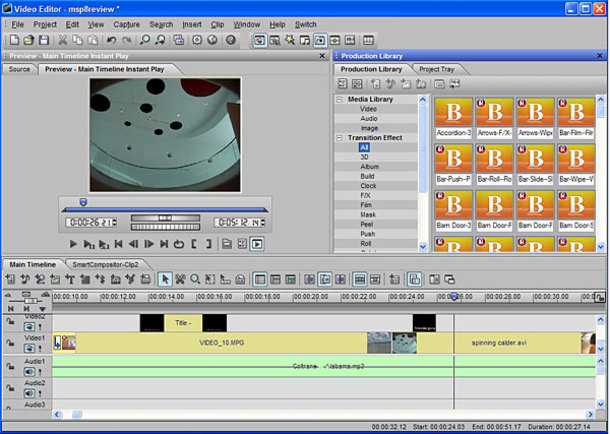Image resolution: width=610 pixels, height=434 pixels.
Task: Click the timeline playhead marker on ruler
Action: 454,297
